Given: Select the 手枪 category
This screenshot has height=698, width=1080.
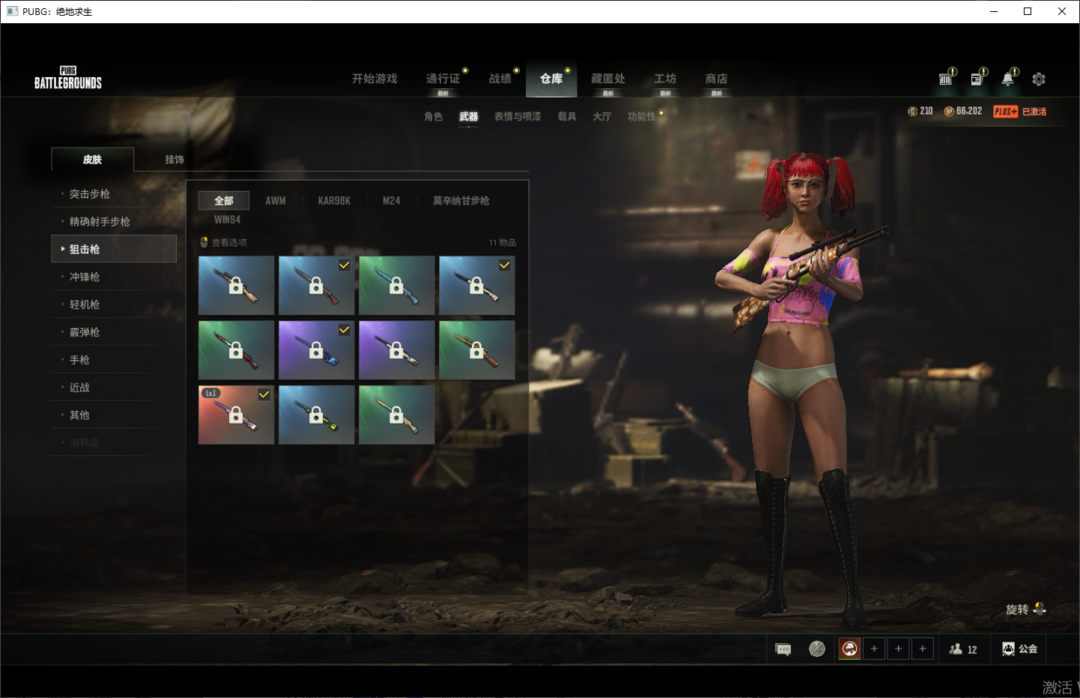Looking at the screenshot, I should coord(114,360).
